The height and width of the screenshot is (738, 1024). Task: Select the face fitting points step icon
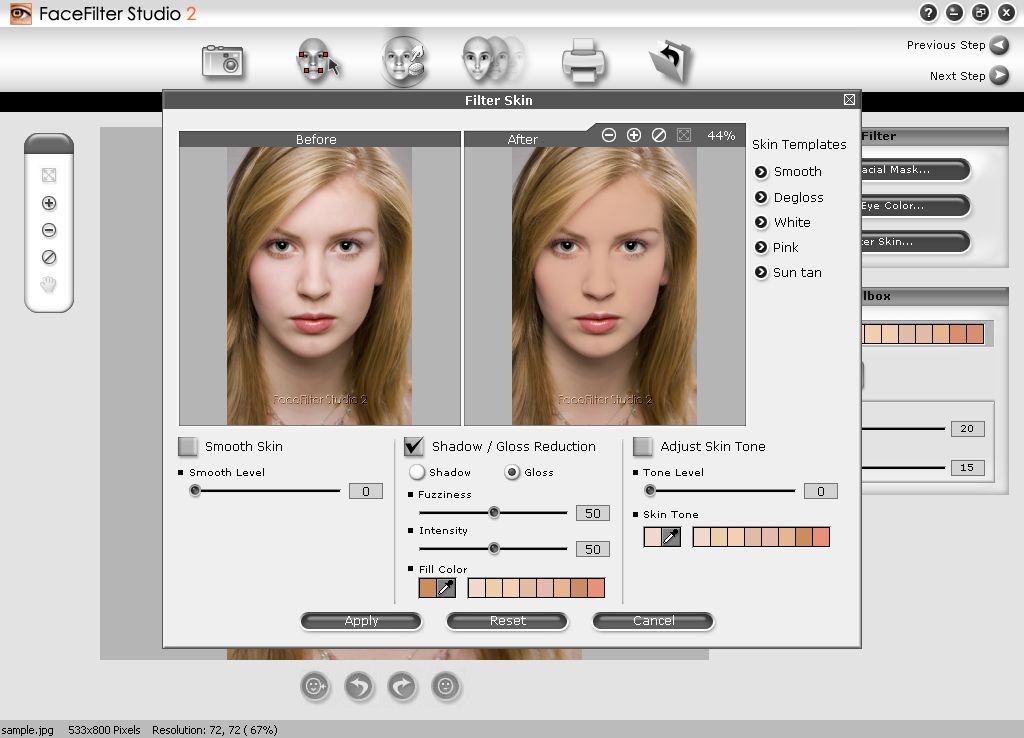[317, 61]
